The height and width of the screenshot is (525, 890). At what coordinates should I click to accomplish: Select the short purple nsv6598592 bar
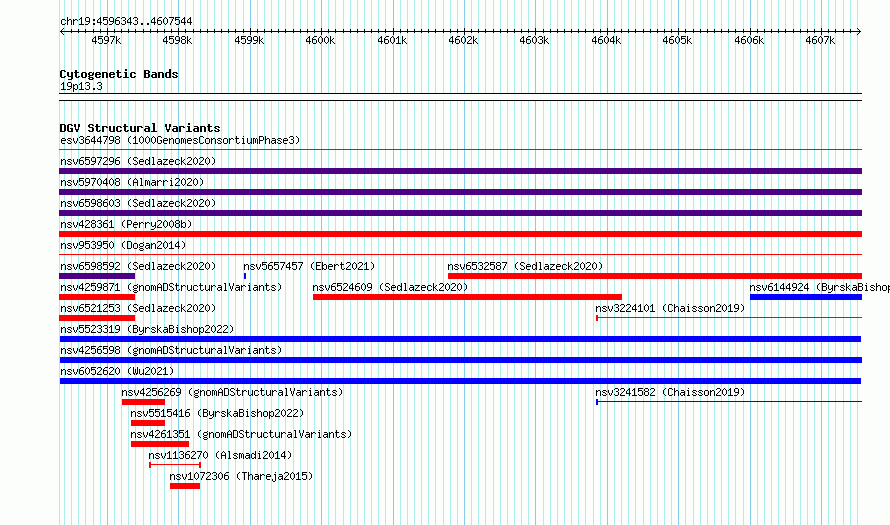point(97,276)
